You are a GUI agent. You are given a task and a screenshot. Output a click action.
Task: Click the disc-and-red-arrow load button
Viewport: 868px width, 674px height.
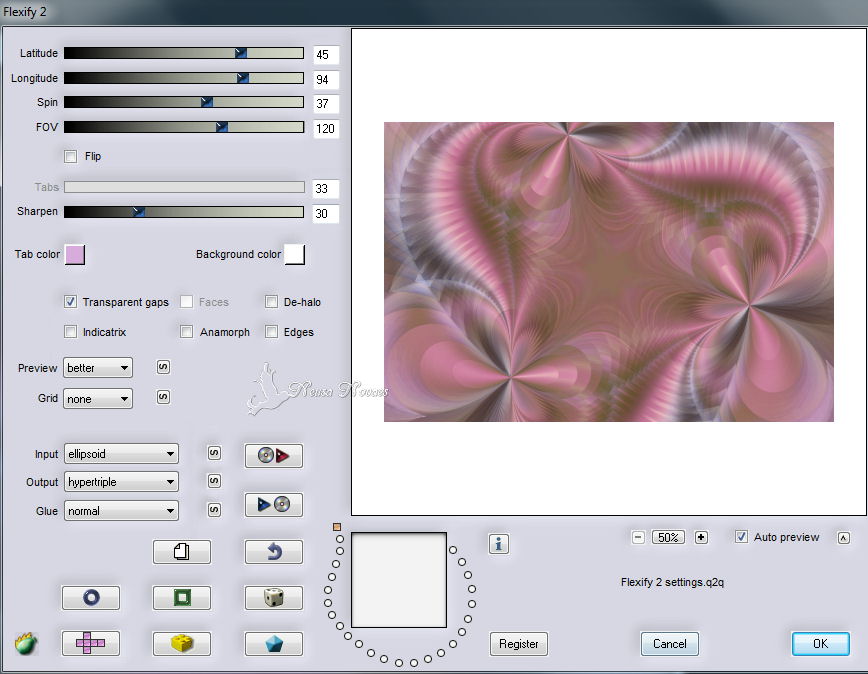click(x=273, y=455)
